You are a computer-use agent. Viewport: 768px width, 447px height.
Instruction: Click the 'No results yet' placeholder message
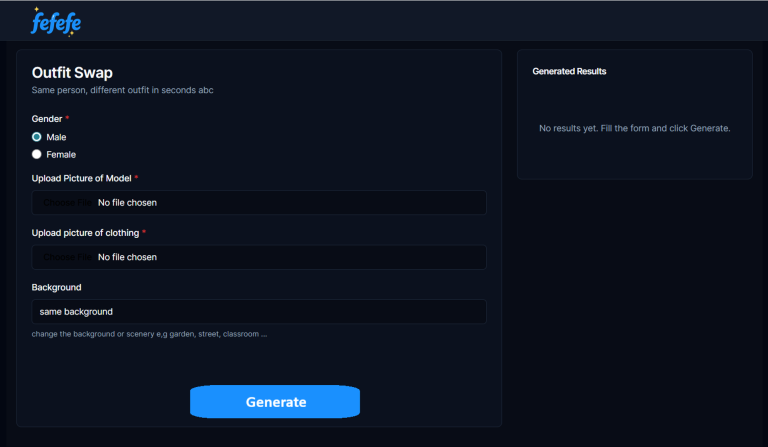click(x=634, y=129)
